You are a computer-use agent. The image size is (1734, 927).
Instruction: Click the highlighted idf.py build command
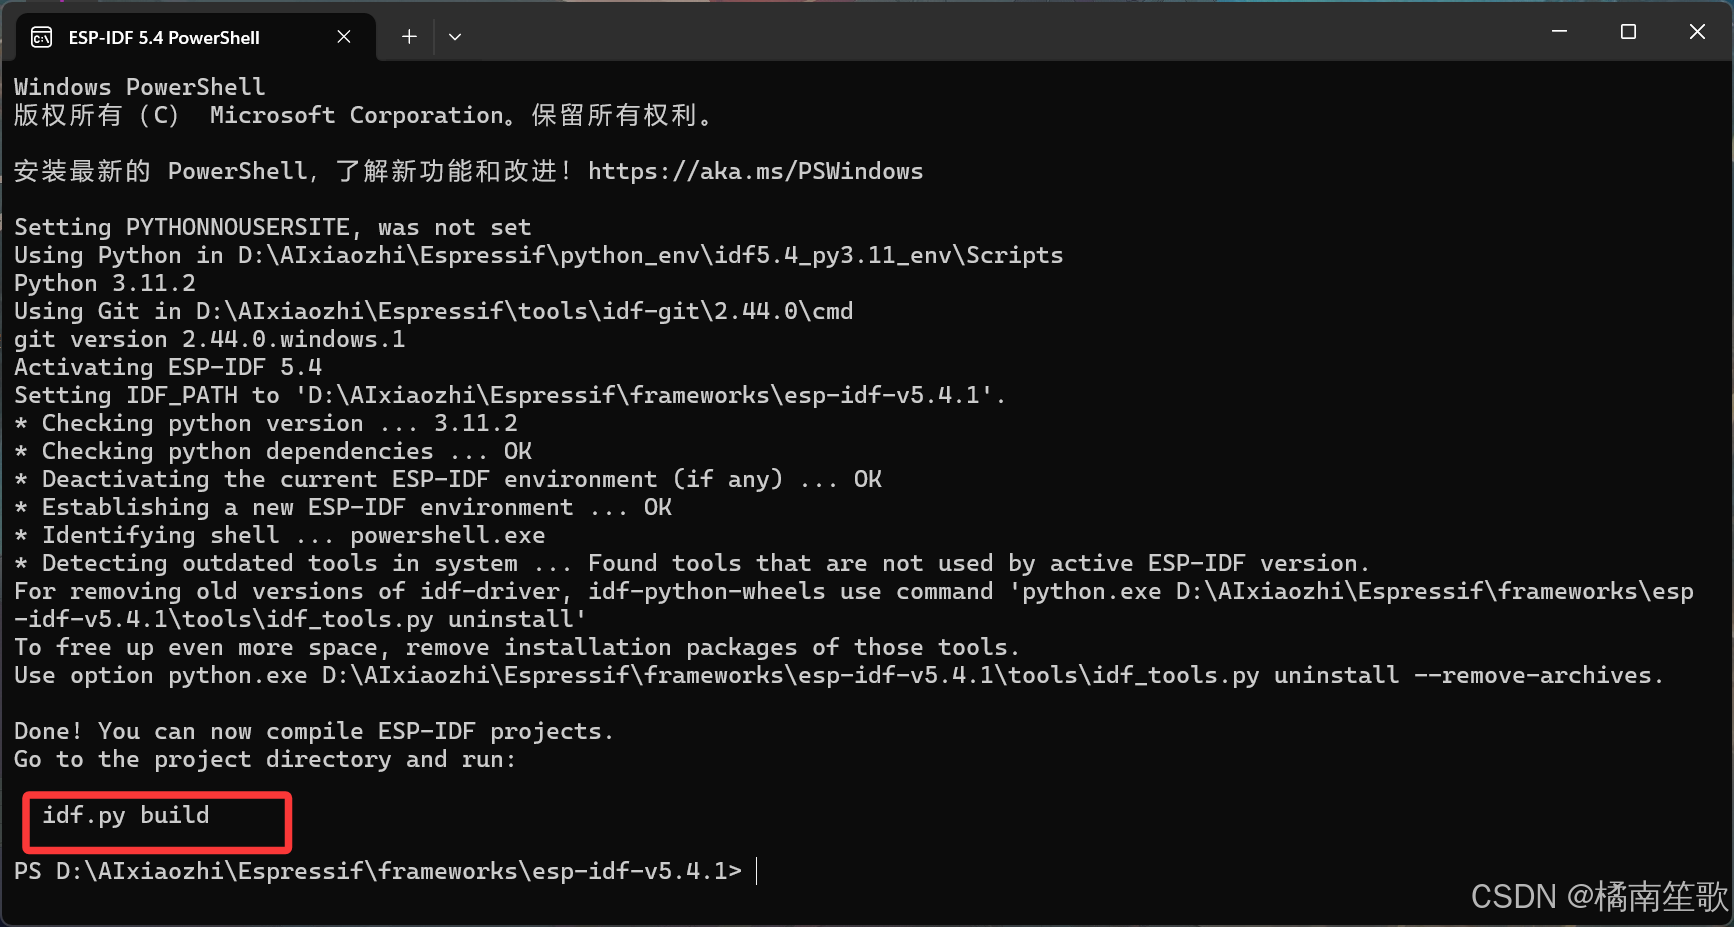pos(126,816)
